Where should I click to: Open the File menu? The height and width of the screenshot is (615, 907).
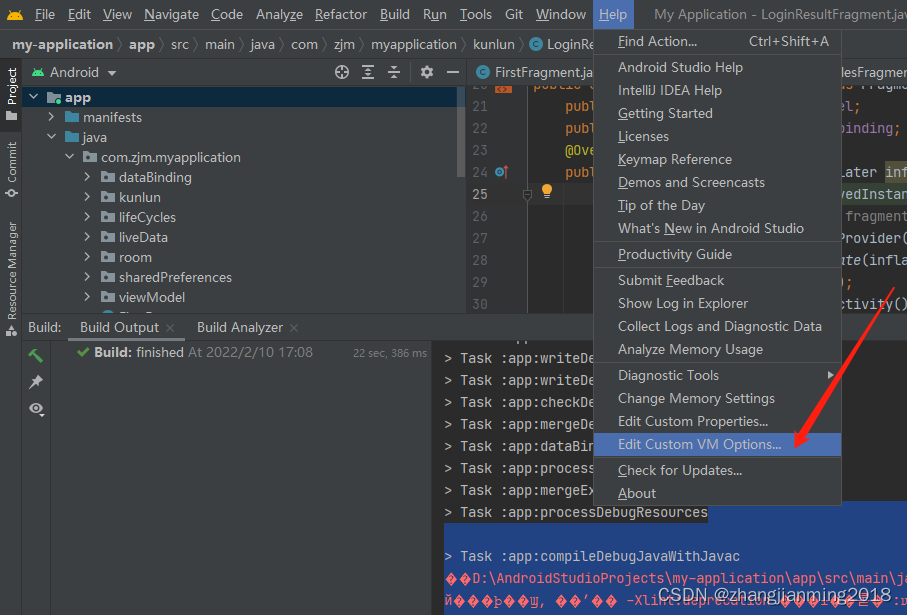[45, 14]
